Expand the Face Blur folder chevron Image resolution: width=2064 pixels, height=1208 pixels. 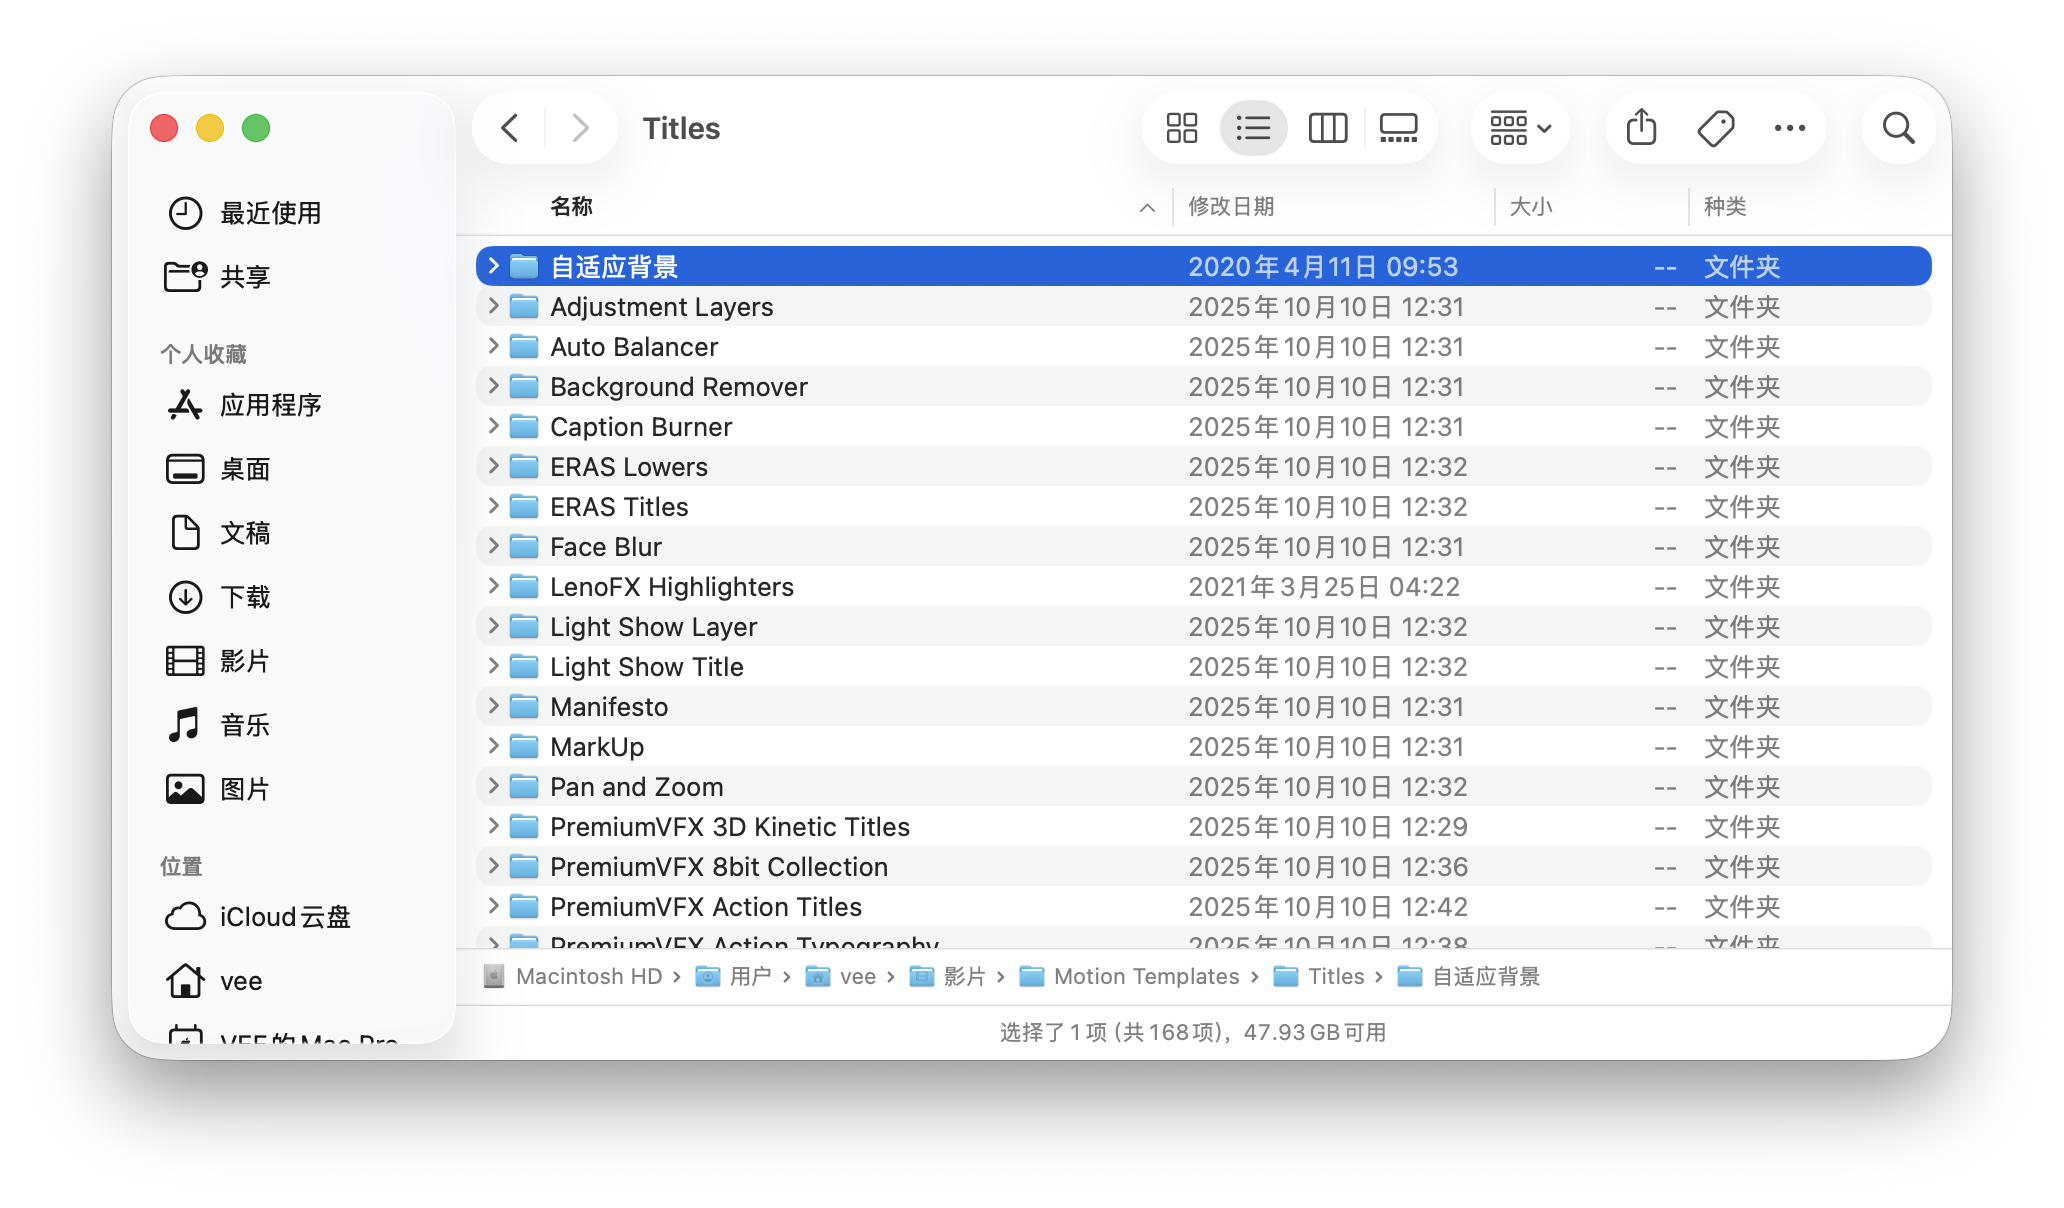493,546
